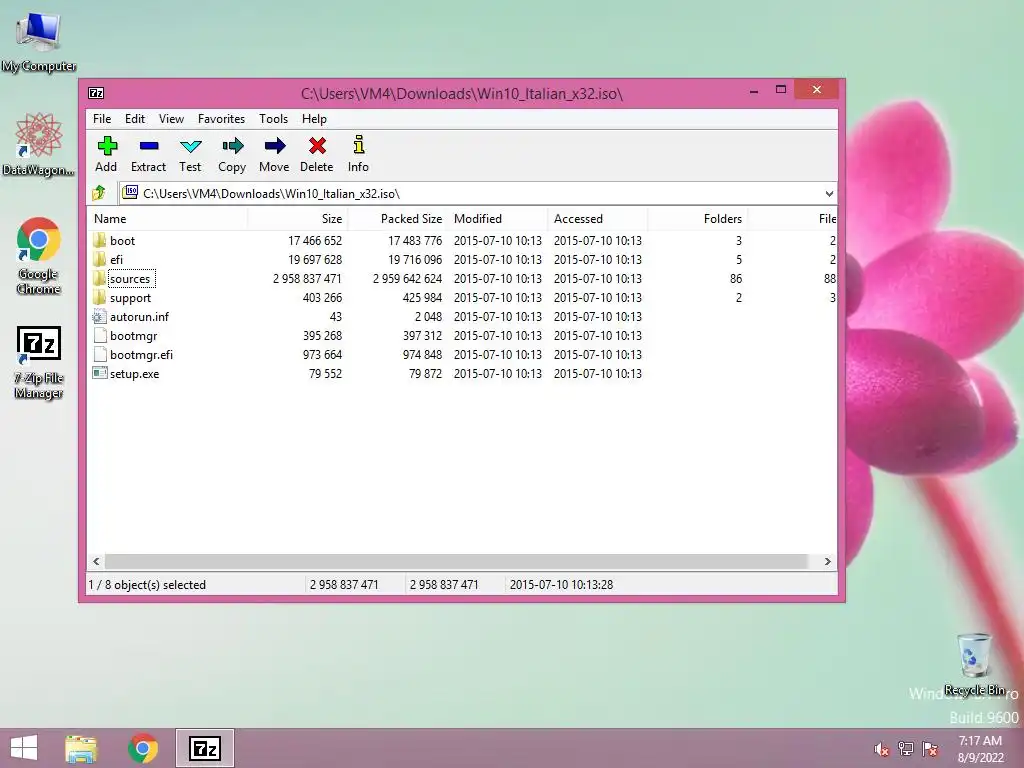
Task: Expand the address path dropdown
Action: 829,193
